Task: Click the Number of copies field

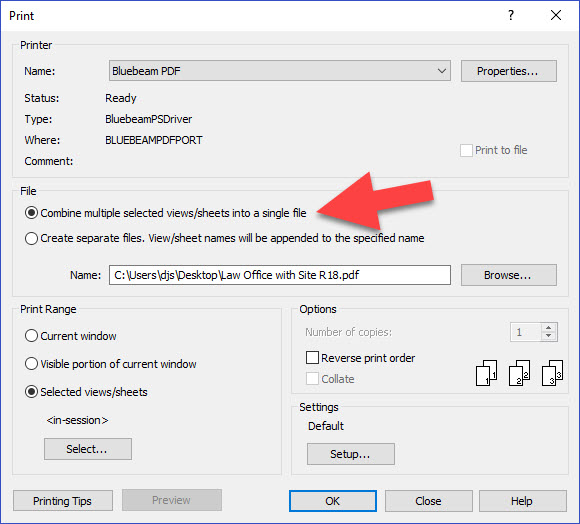Action: point(526,332)
